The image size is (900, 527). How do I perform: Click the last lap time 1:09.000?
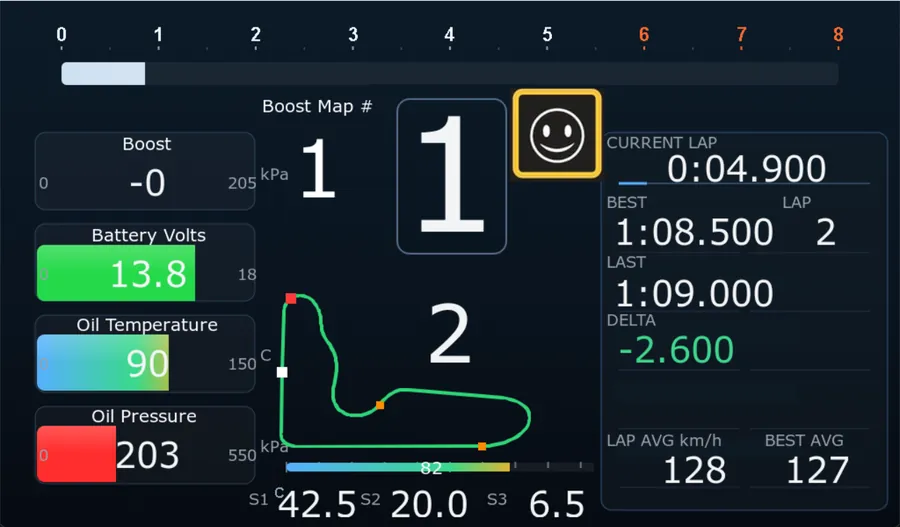(695, 293)
